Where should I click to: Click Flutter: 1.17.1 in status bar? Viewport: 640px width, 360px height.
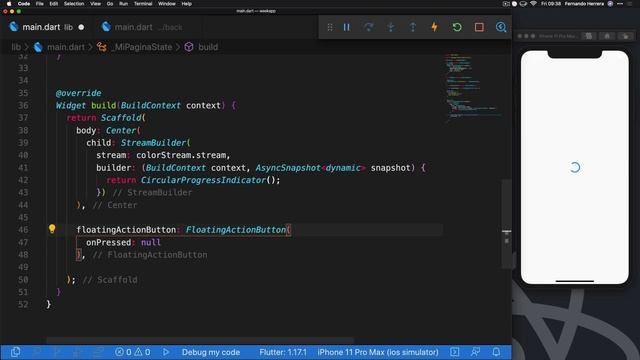283,352
